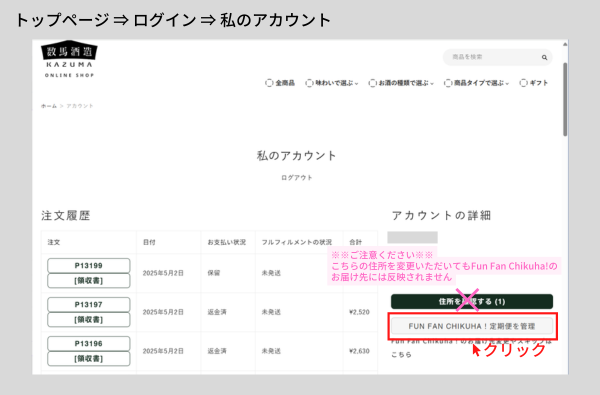Open the receipt for order P13199
600x395 pixels.
click(88, 281)
